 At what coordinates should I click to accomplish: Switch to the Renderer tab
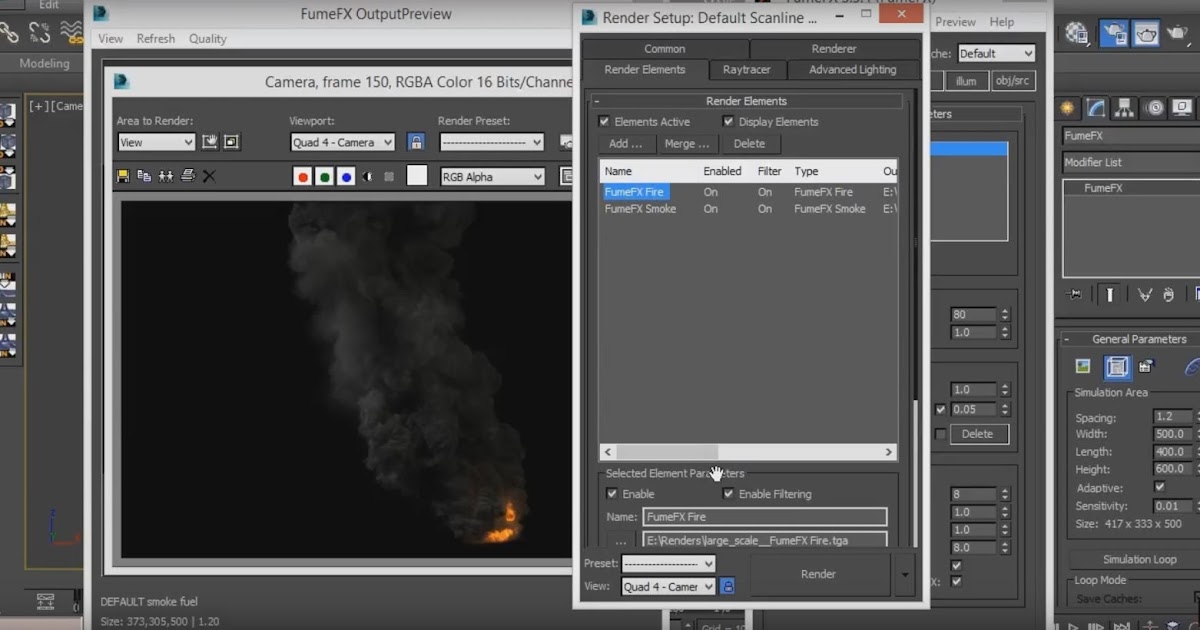(x=834, y=48)
